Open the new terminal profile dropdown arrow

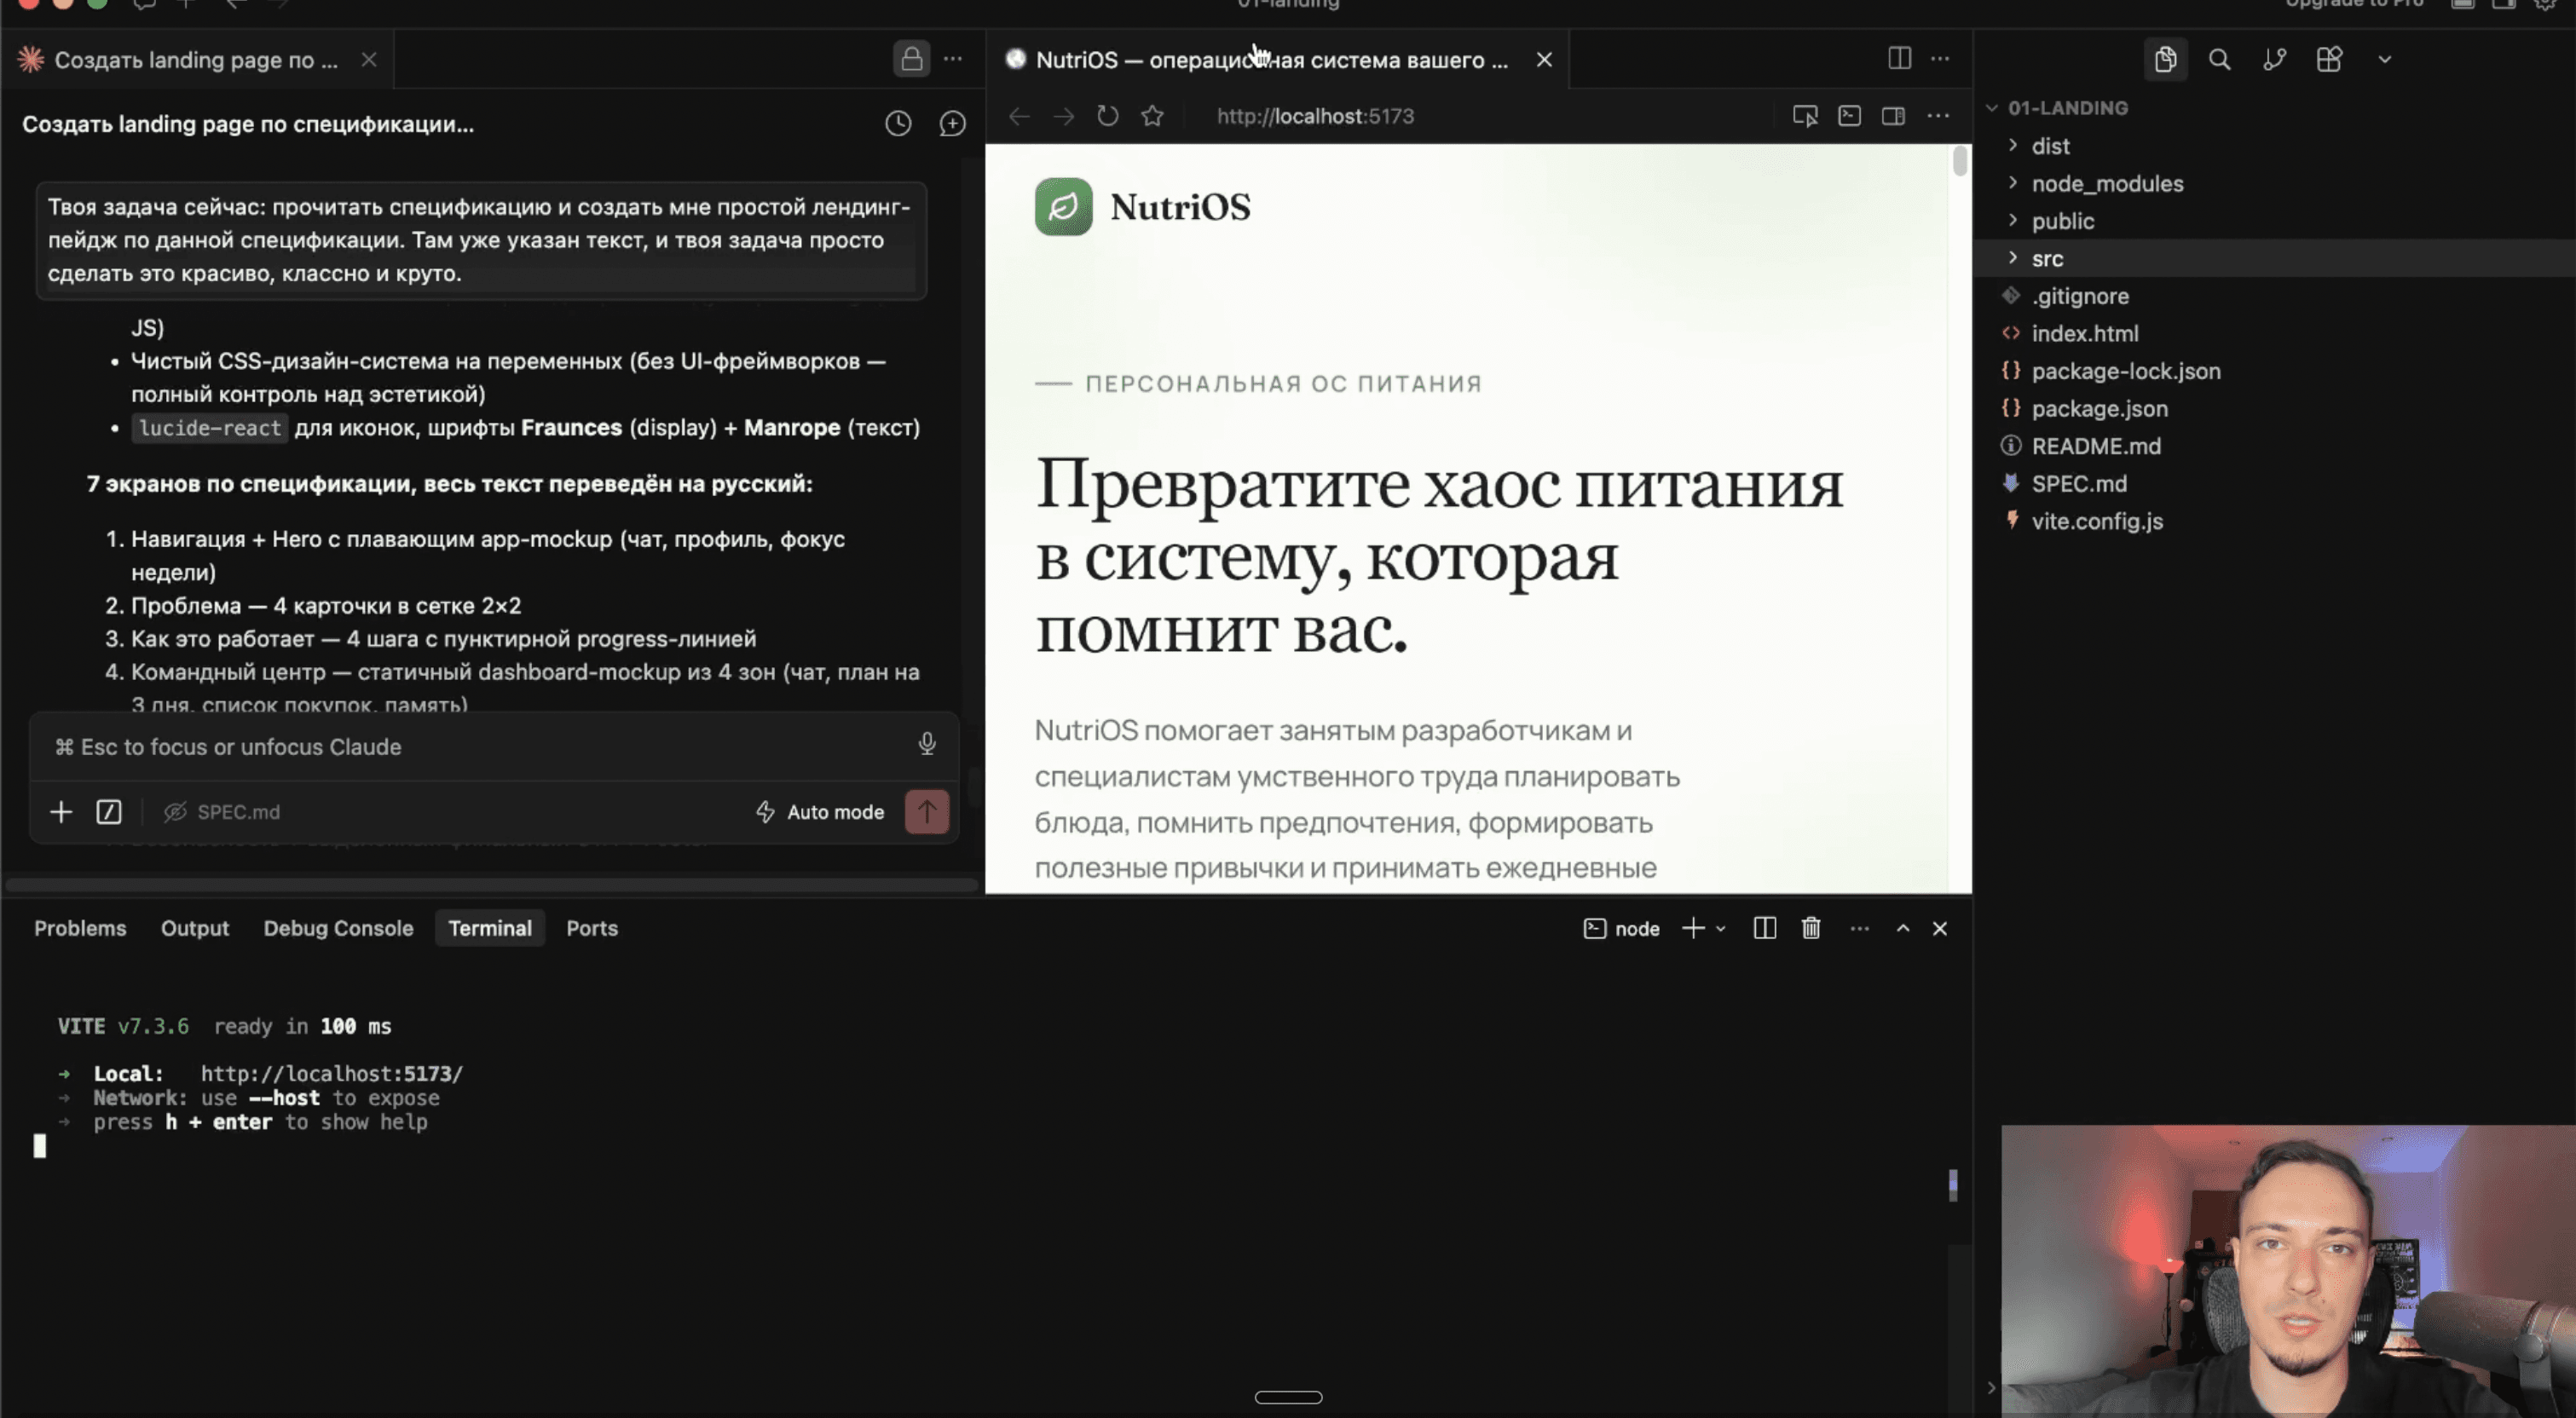1720,929
